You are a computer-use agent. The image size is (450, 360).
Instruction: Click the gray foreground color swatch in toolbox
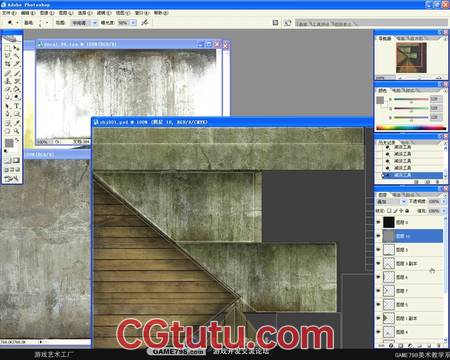click(x=9, y=143)
